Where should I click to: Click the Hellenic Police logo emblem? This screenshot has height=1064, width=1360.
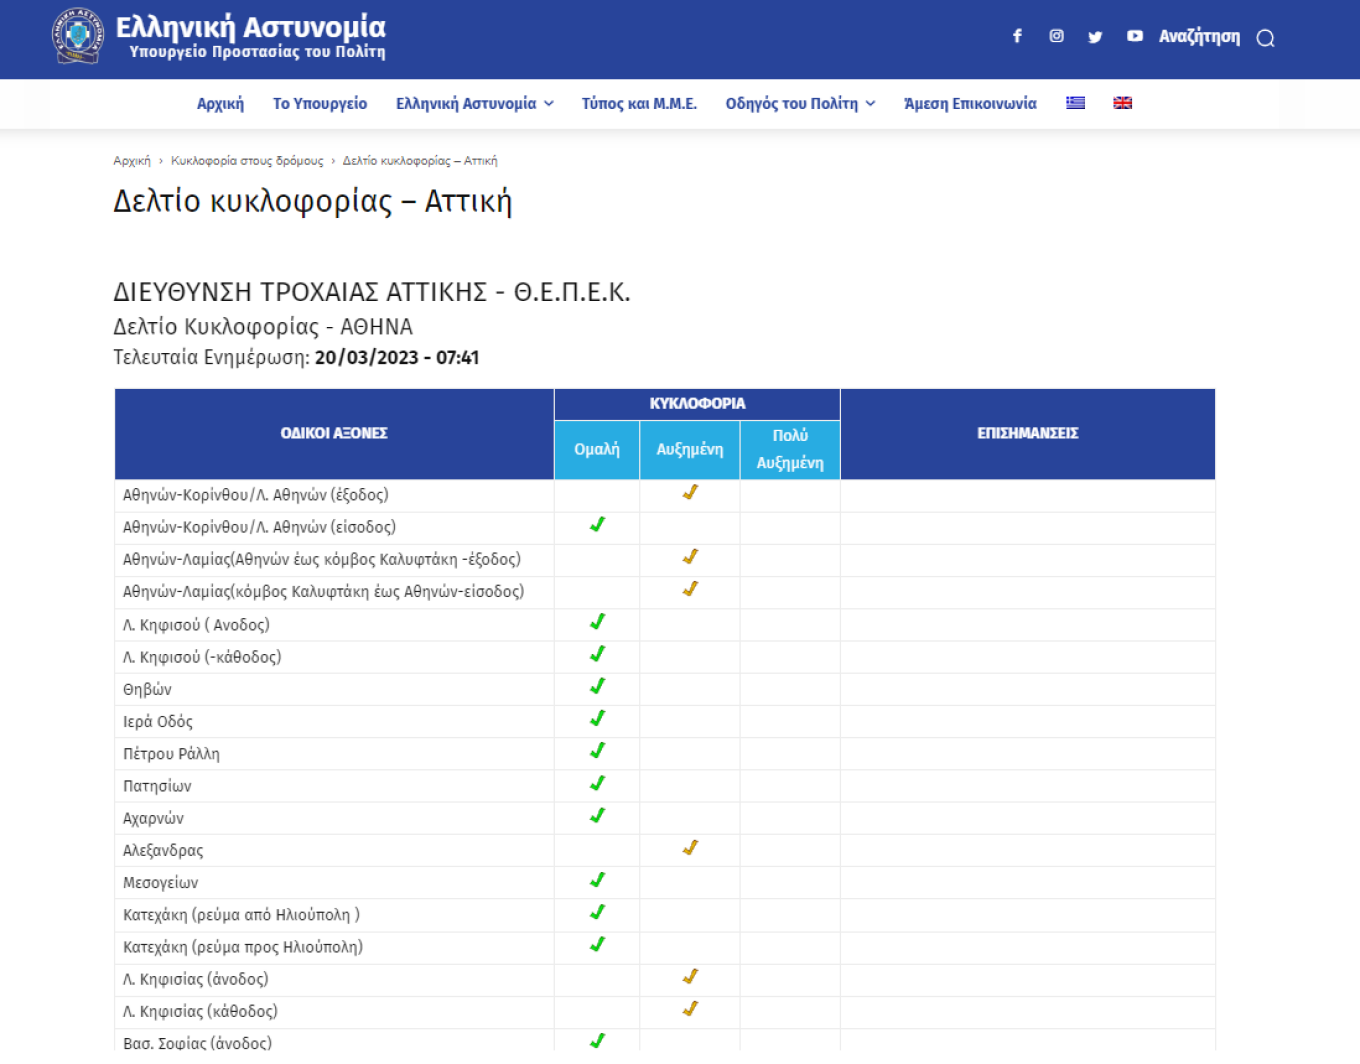[77, 36]
